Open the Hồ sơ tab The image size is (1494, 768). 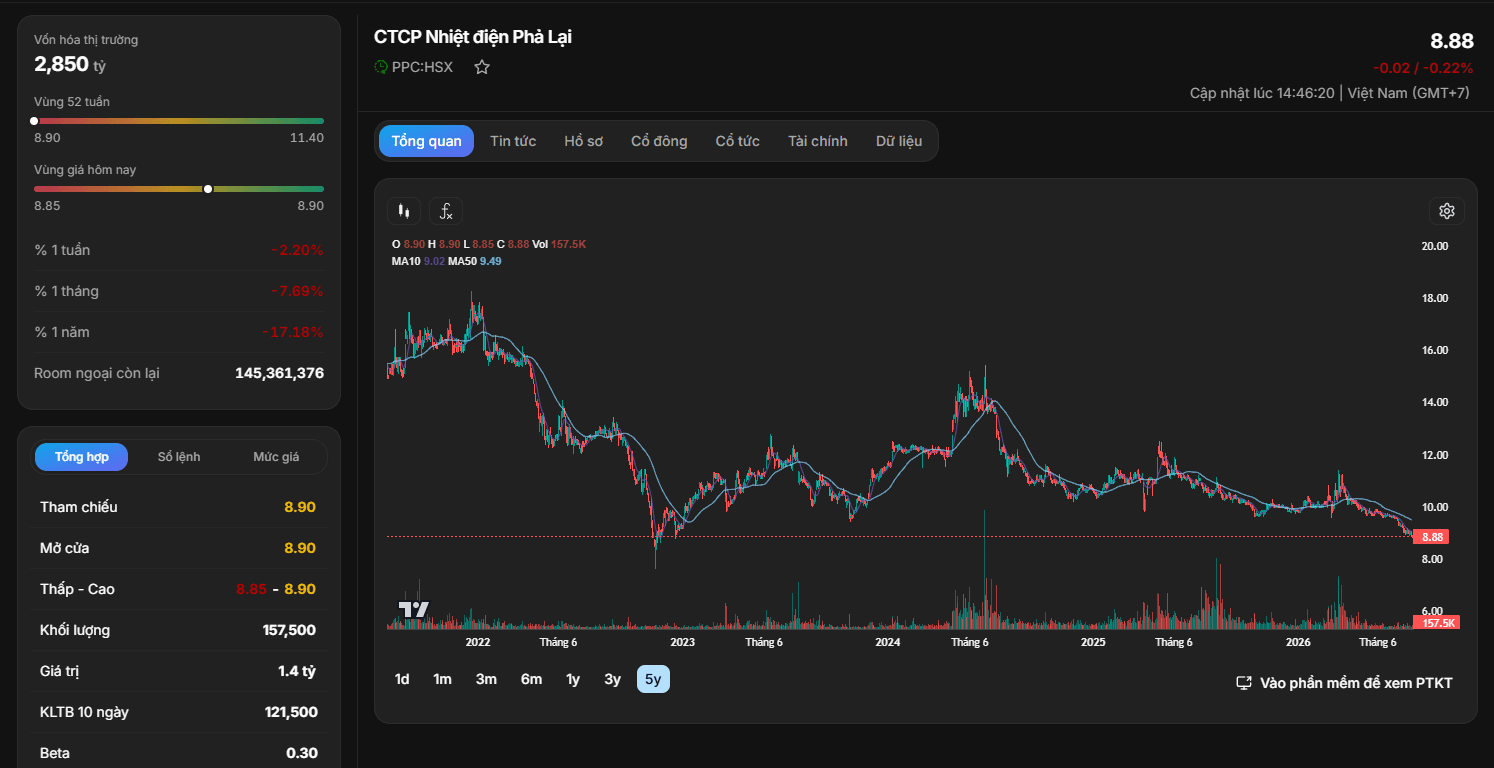coord(583,141)
